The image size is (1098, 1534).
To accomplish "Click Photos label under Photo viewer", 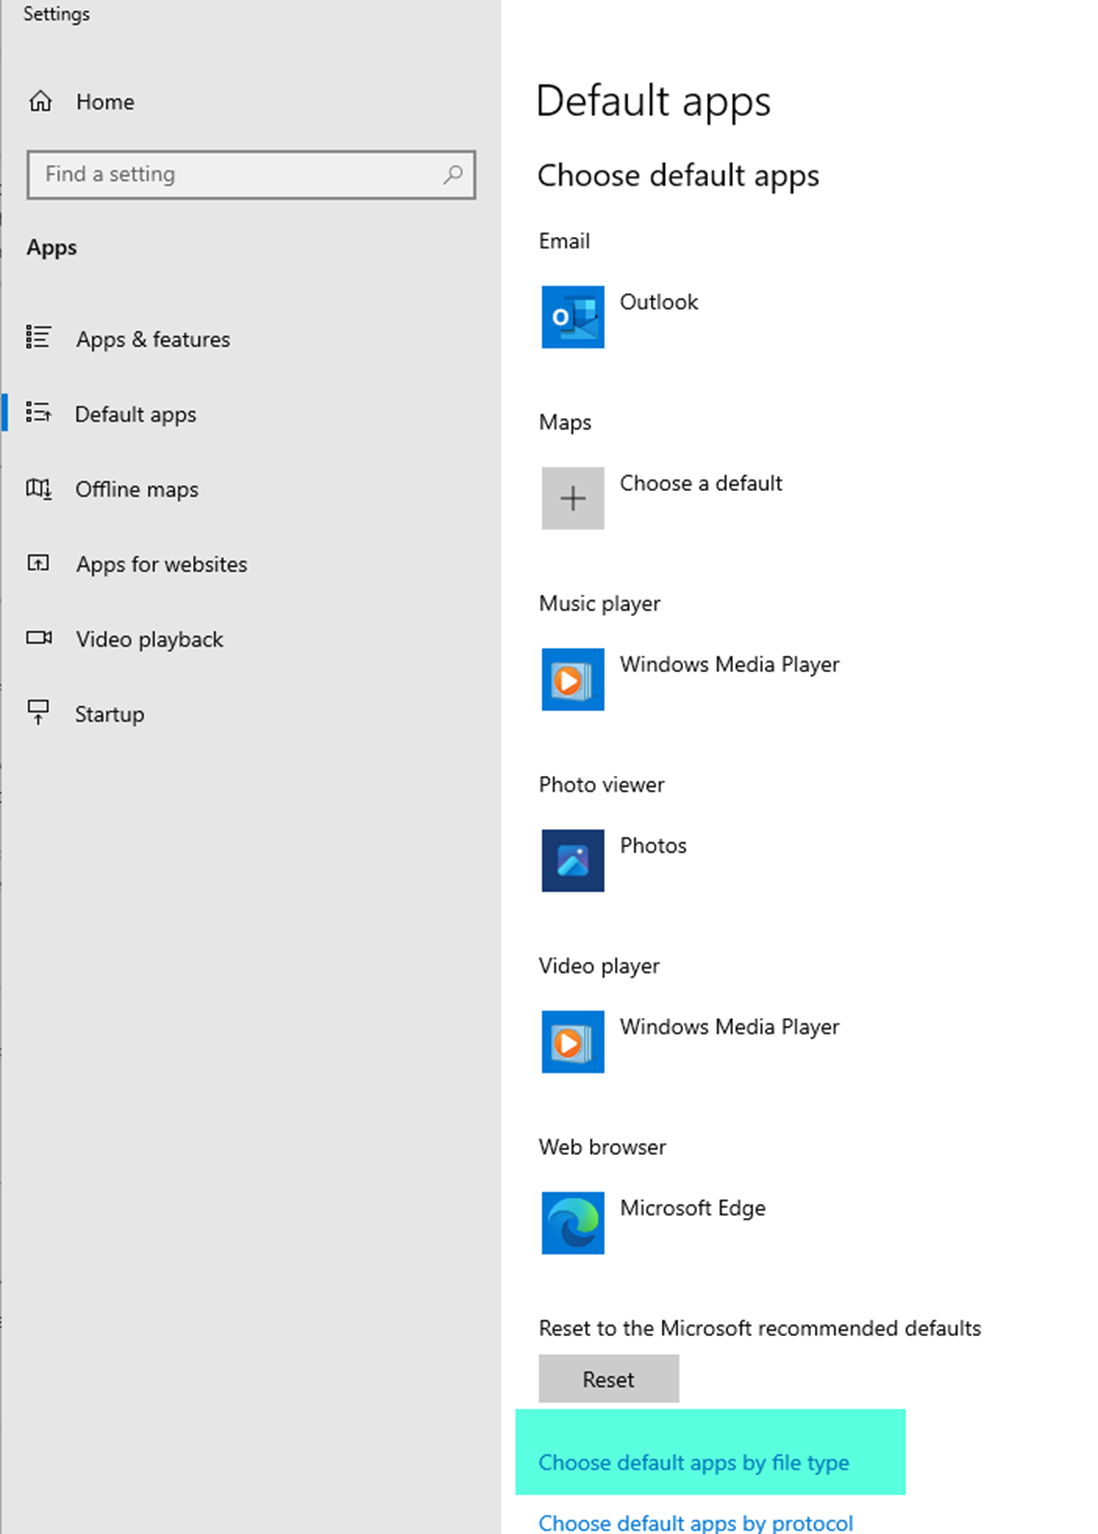I will [653, 846].
